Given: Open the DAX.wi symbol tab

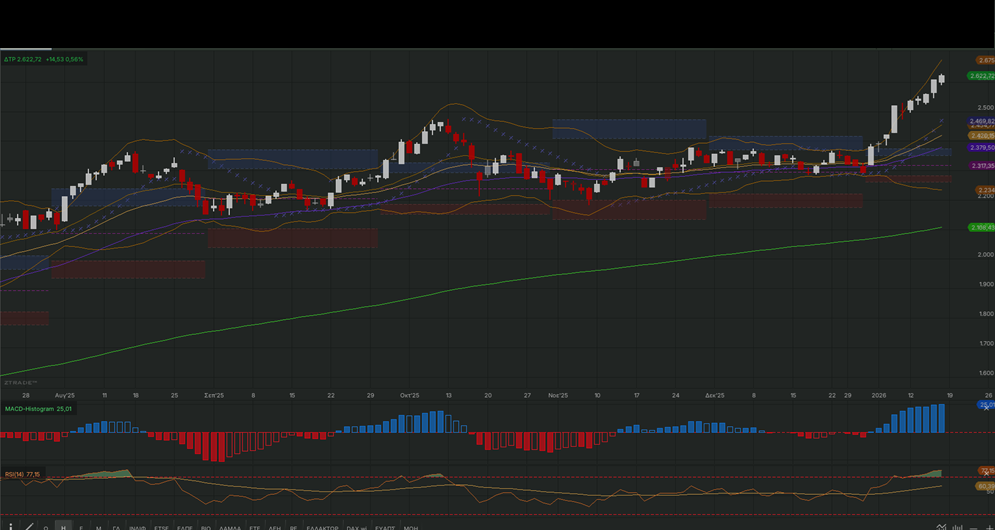Looking at the screenshot, I should (x=357, y=528).
